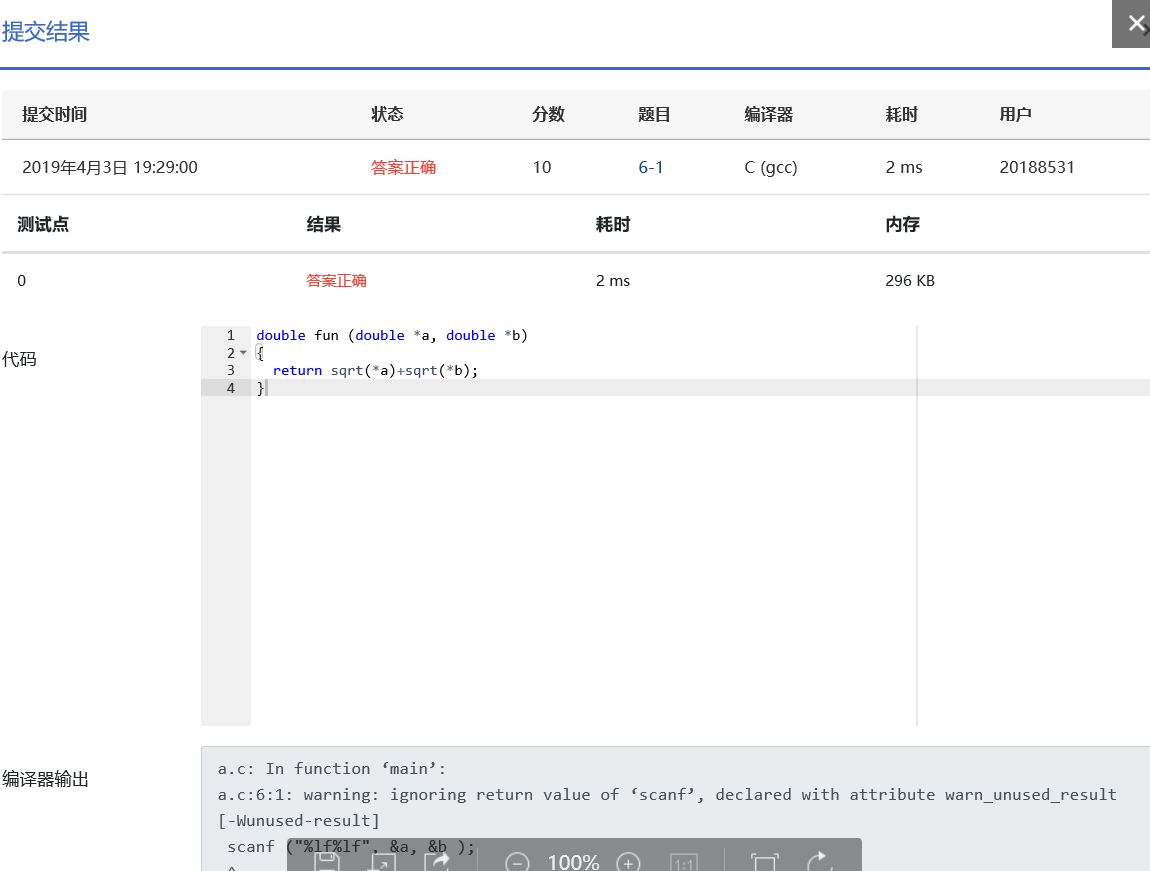Click test point number 0
Screen dimensions: 1150x871
point(21,281)
